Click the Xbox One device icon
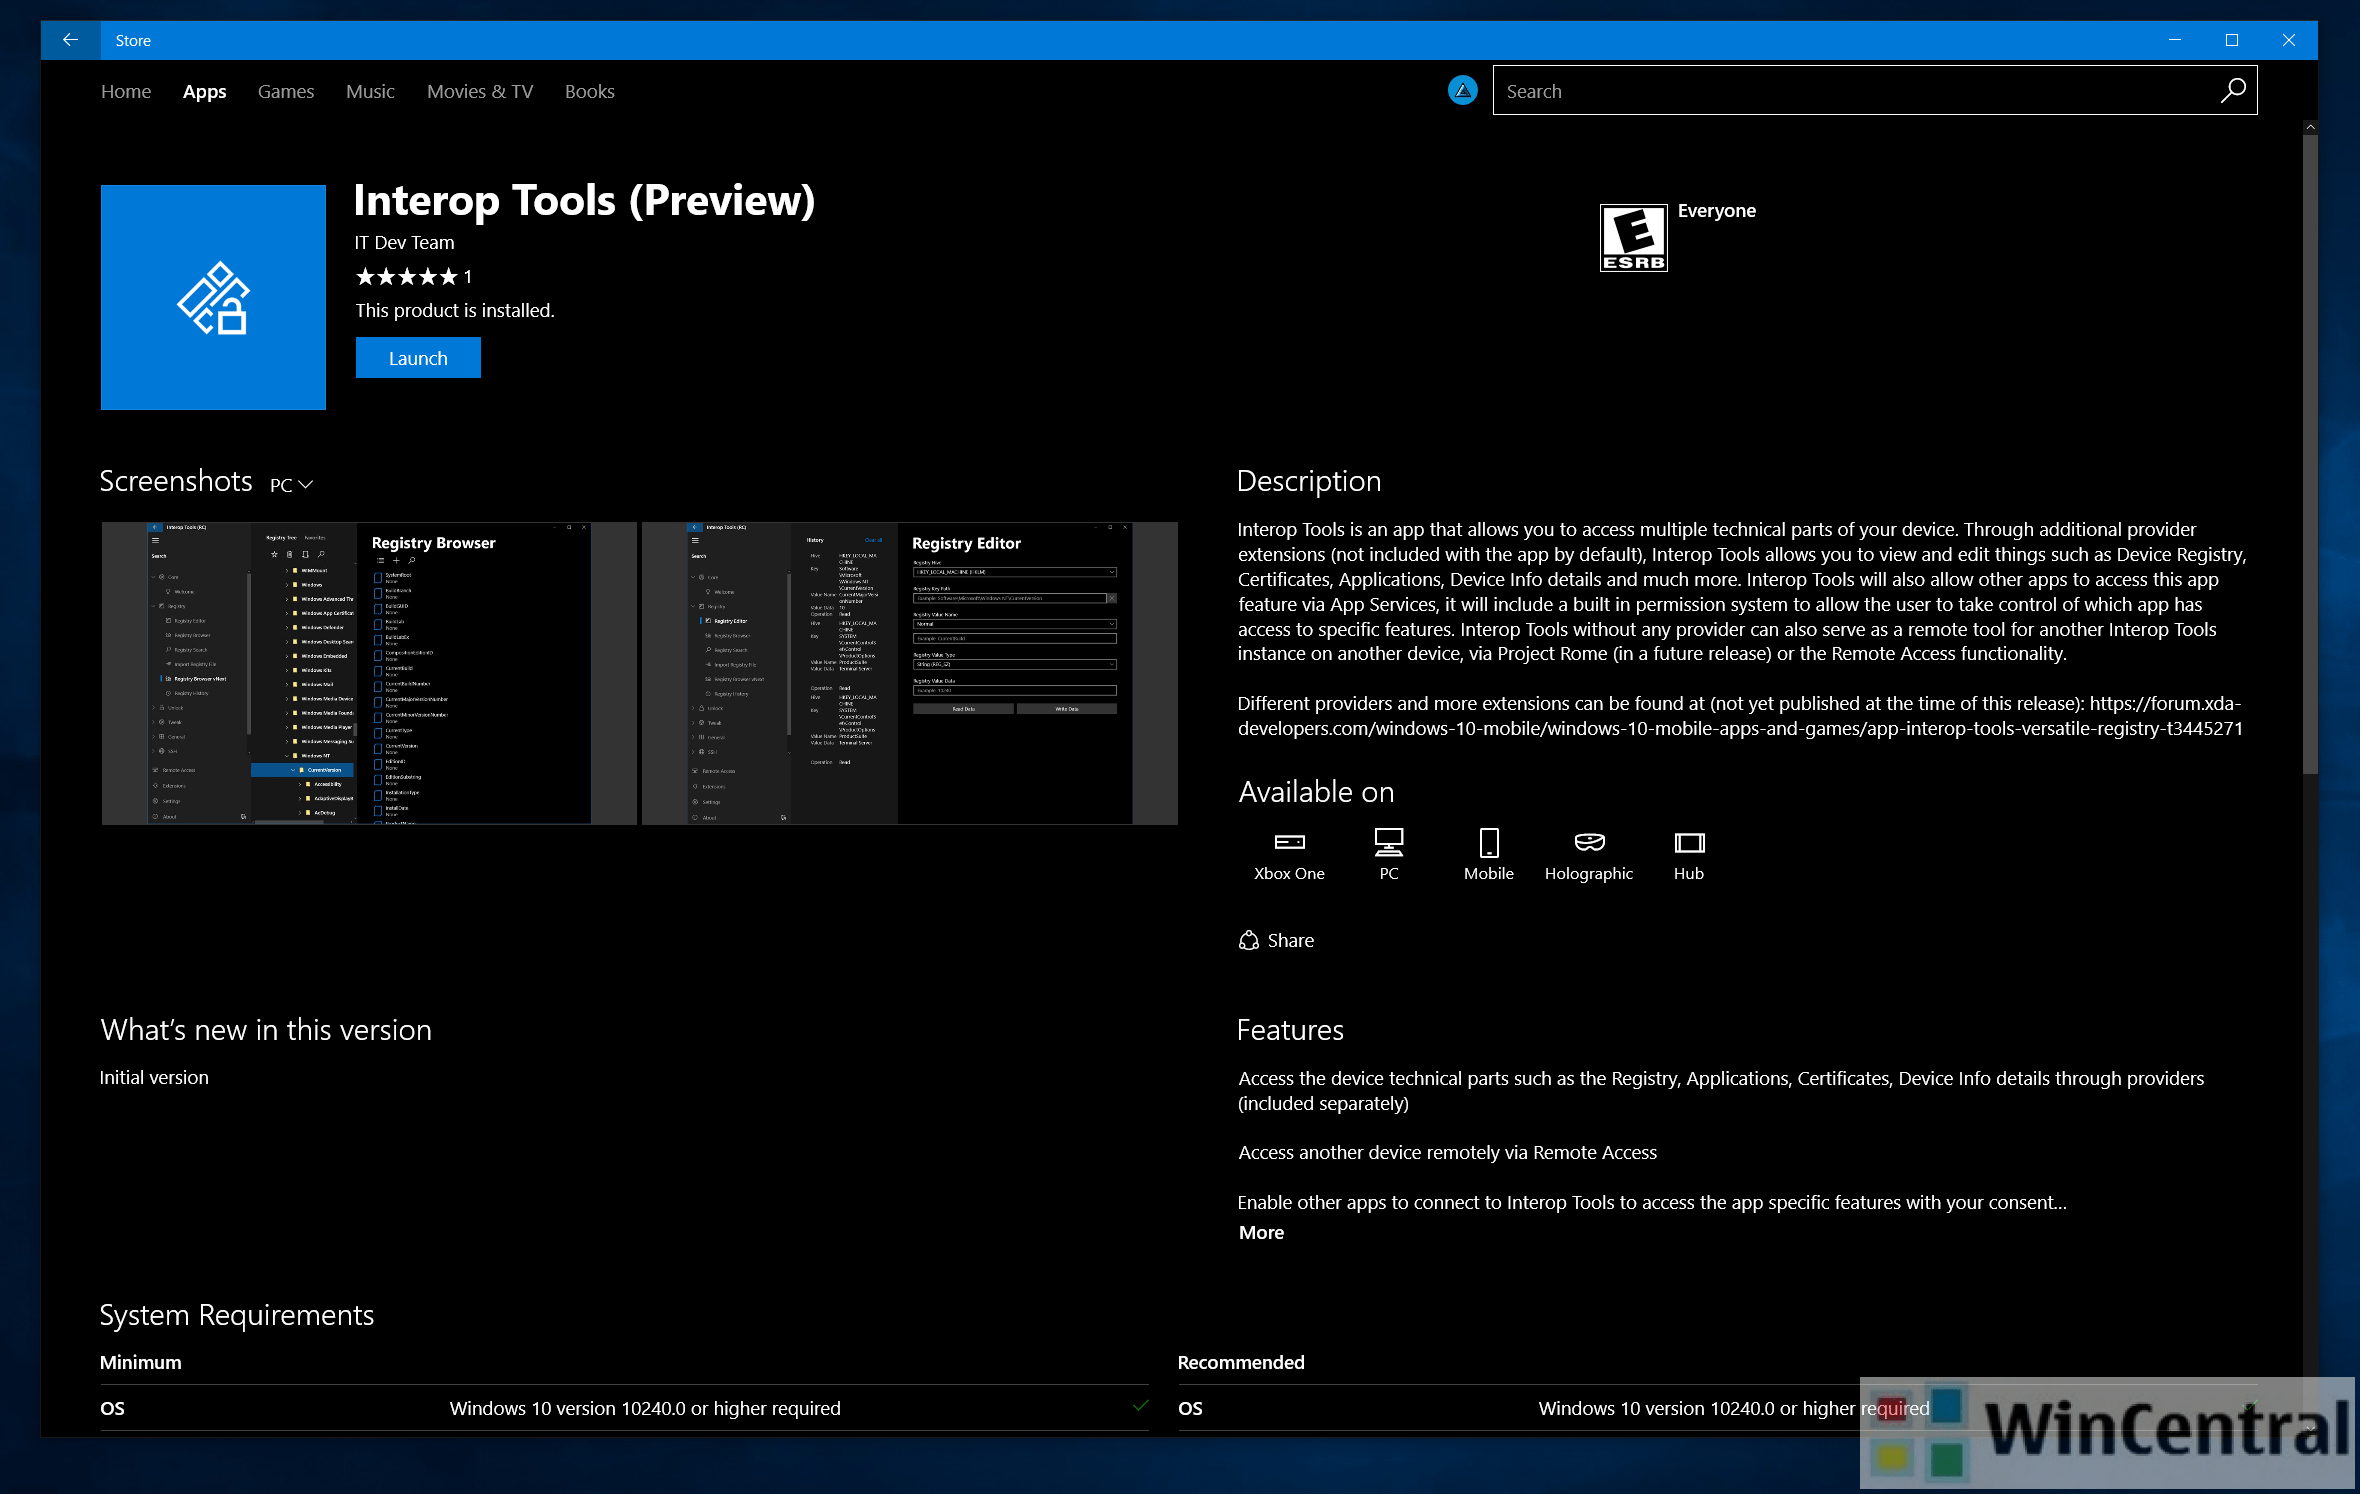This screenshot has height=1494, width=2360. (1289, 843)
